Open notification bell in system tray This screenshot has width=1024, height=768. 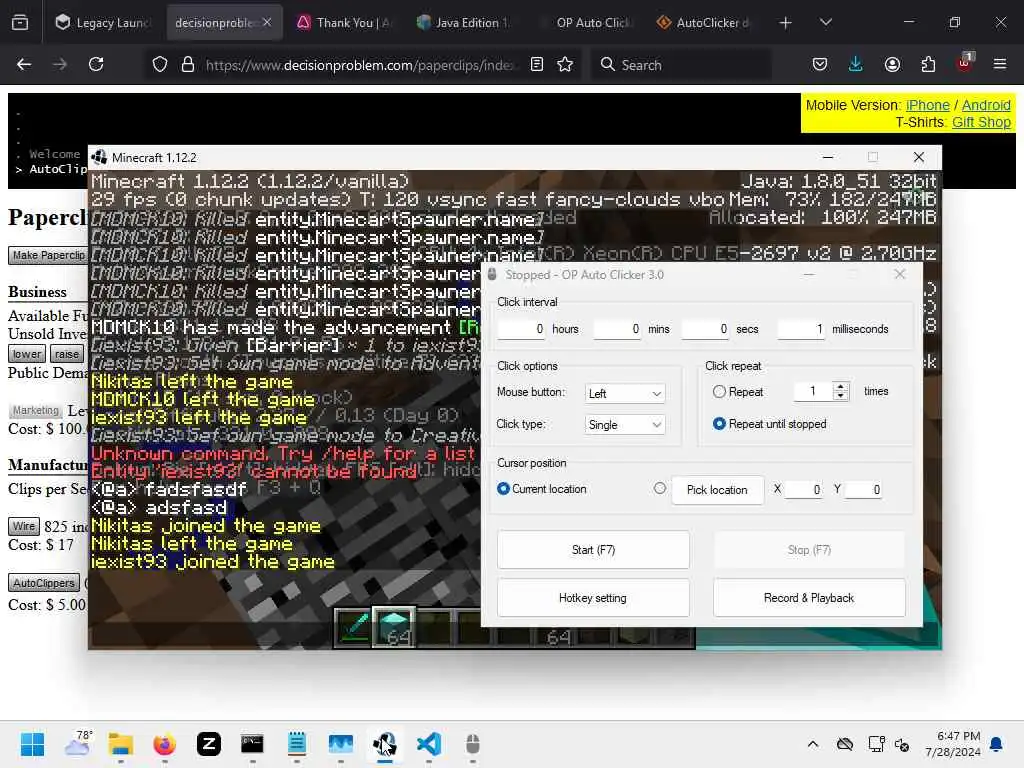tap(997, 744)
